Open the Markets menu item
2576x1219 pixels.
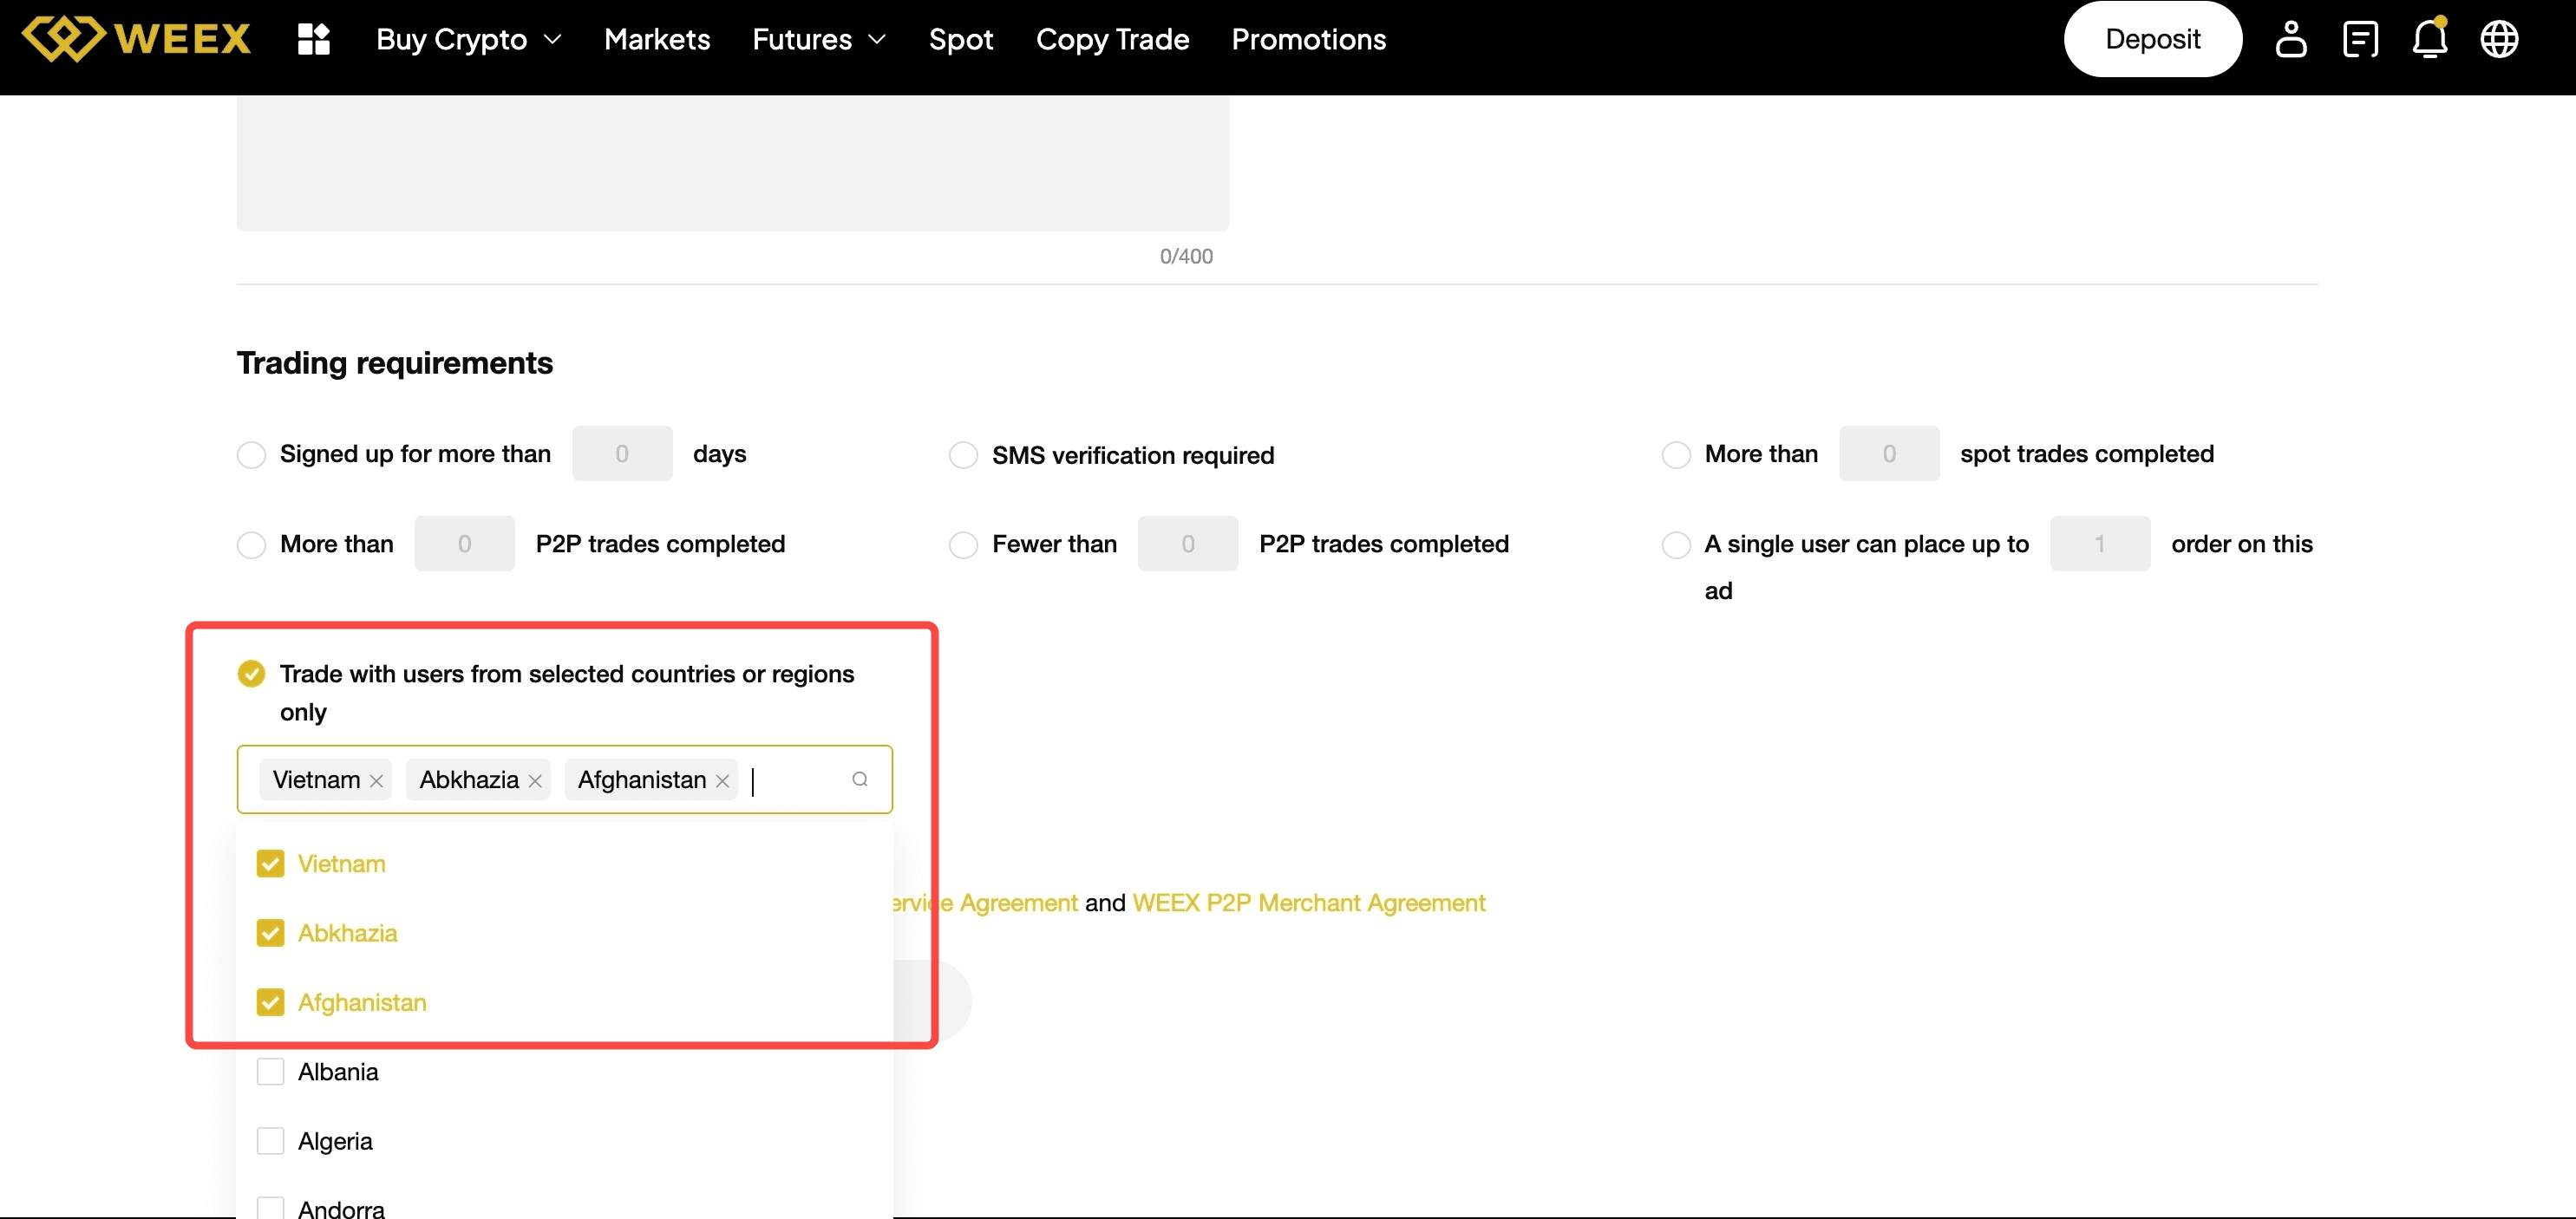657,39
